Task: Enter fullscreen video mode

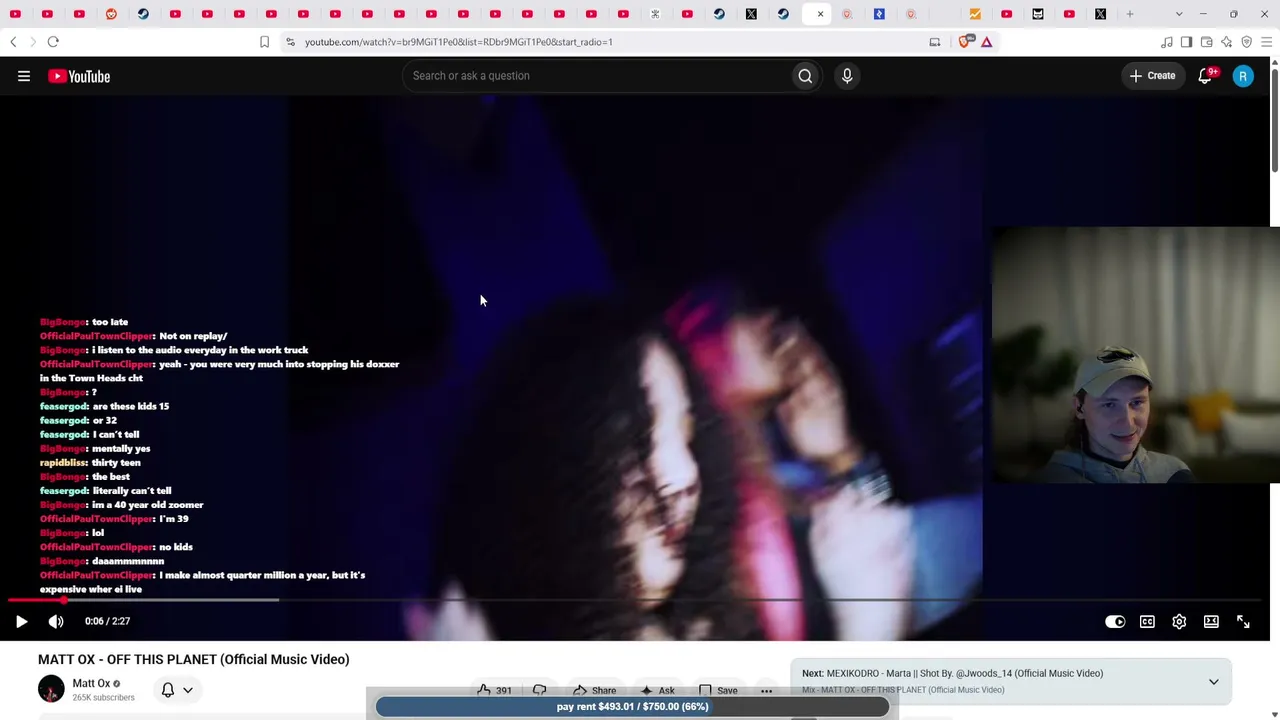Action: click(1243, 622)
